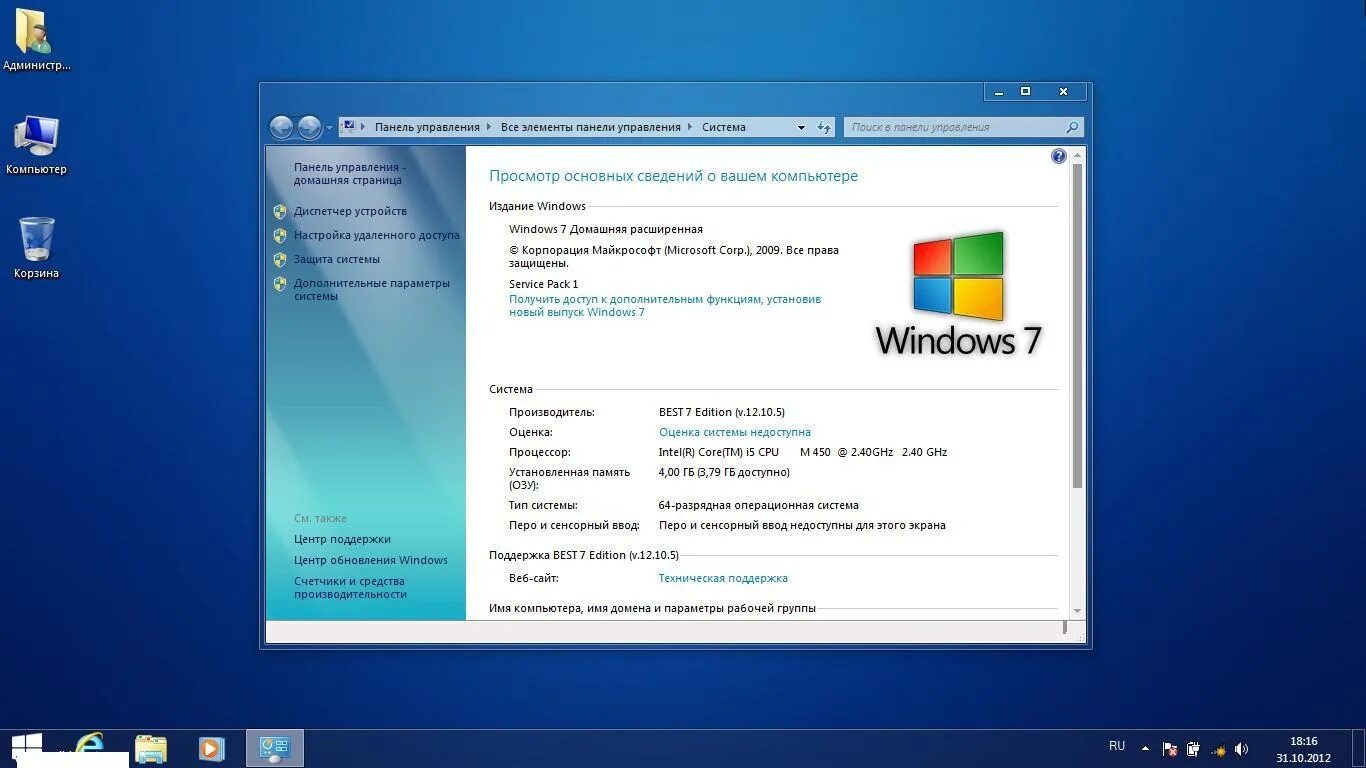Open Администратор folder on desktop
The height and width of the screenshot is (768, 1366).
click(36, 40)
